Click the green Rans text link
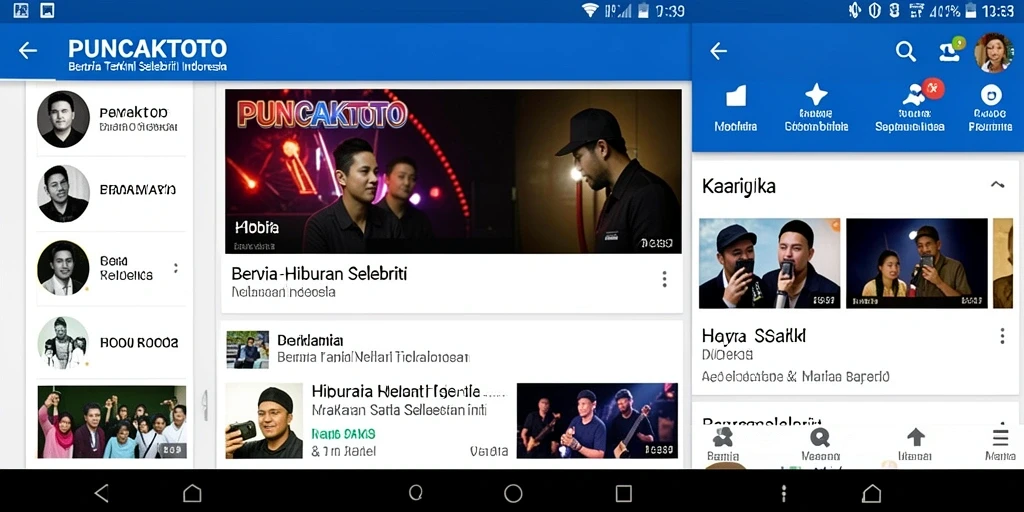Viewport: 1024px width, 512px height. (x=344, y=433)
